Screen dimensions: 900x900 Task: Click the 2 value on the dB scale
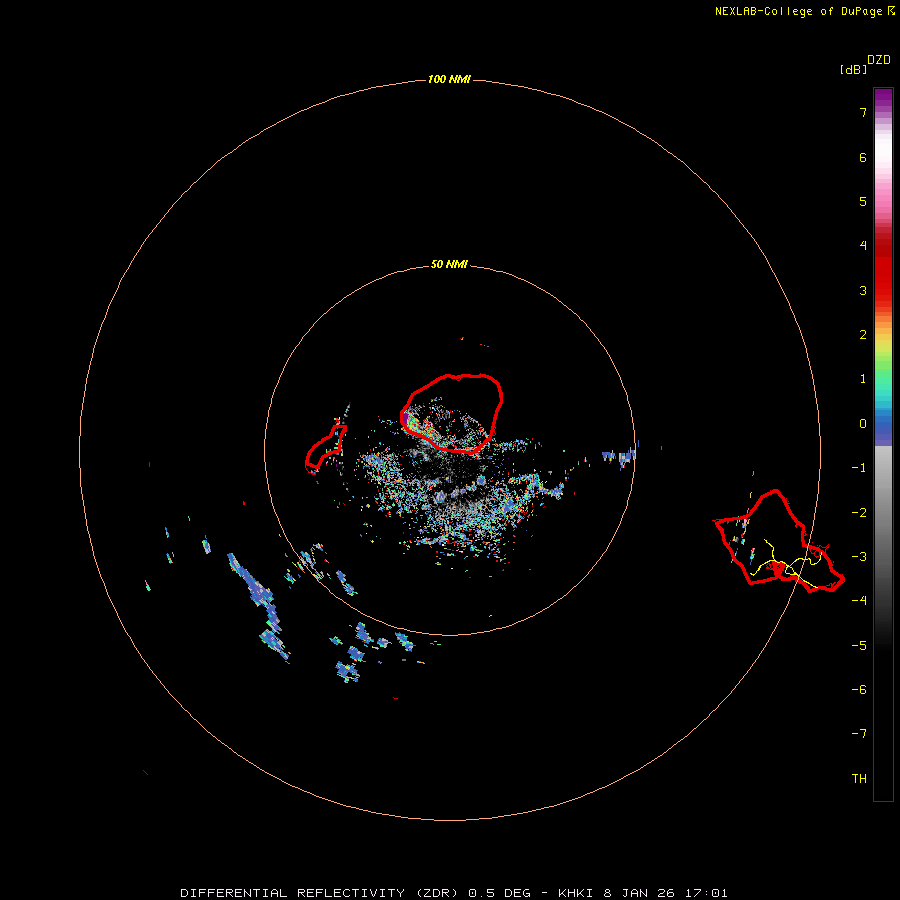(x=863, y=335)
